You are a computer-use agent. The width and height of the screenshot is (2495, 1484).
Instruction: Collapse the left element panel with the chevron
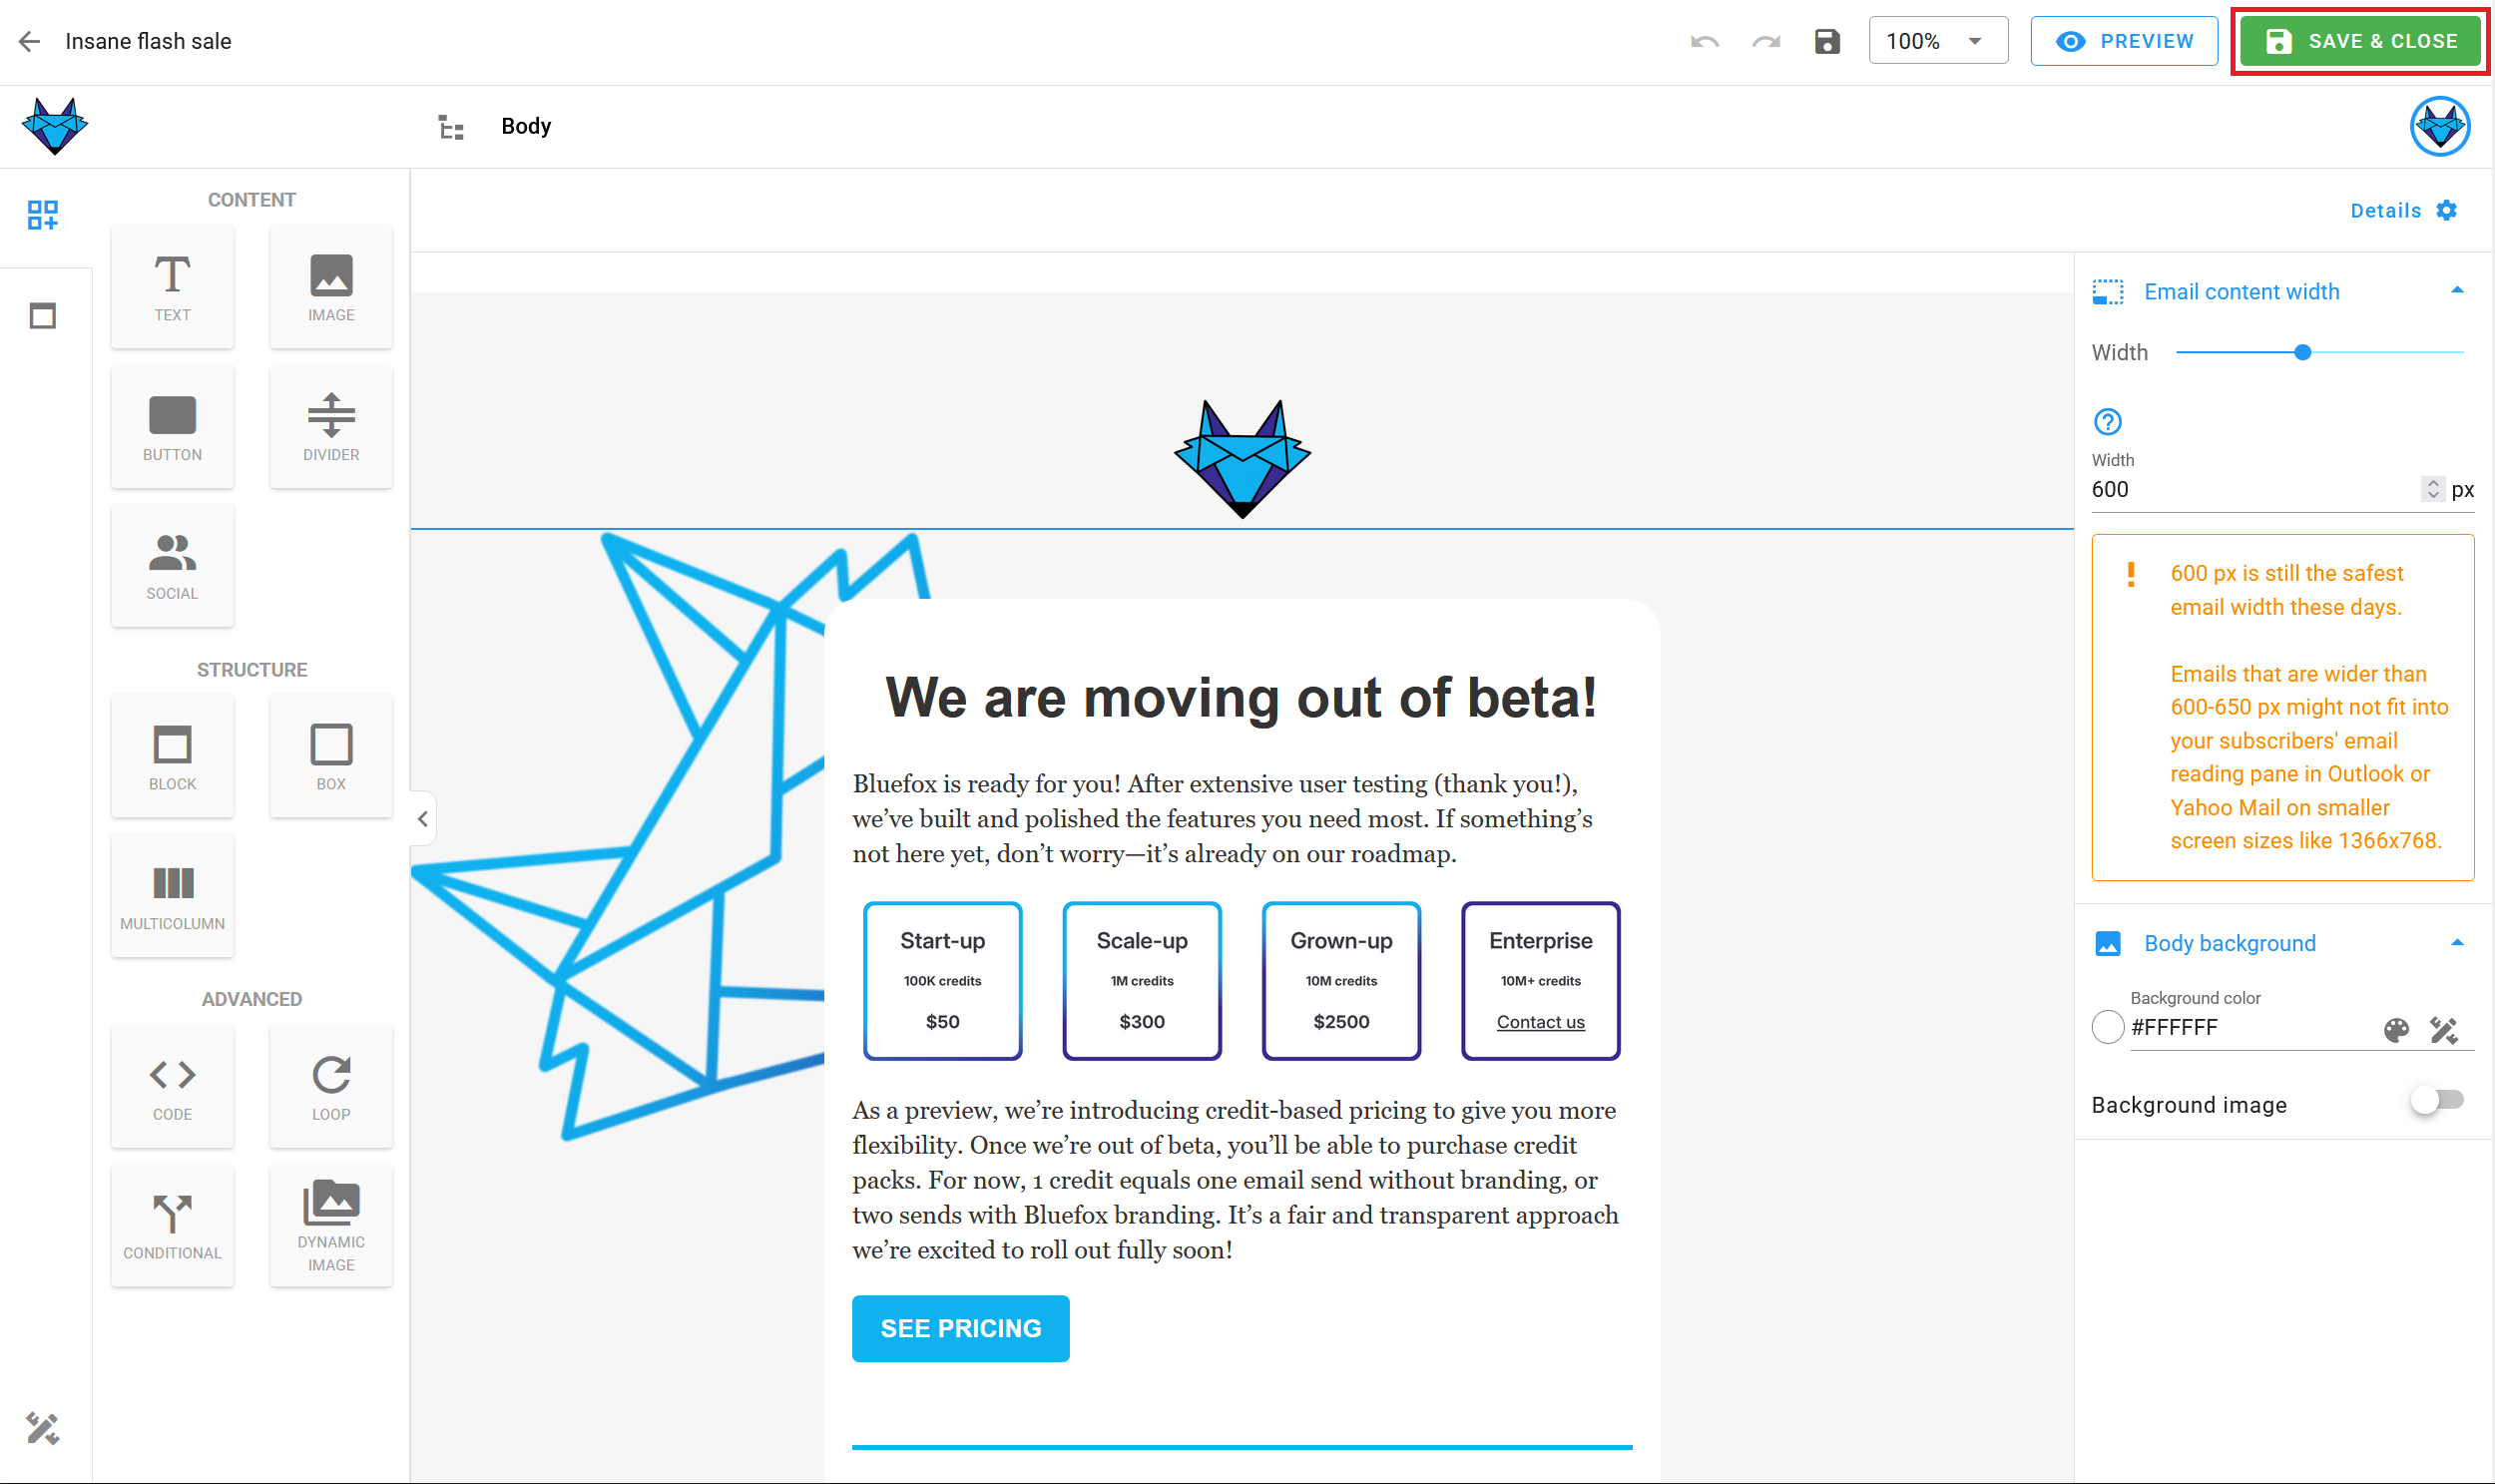tap(423, 818)
